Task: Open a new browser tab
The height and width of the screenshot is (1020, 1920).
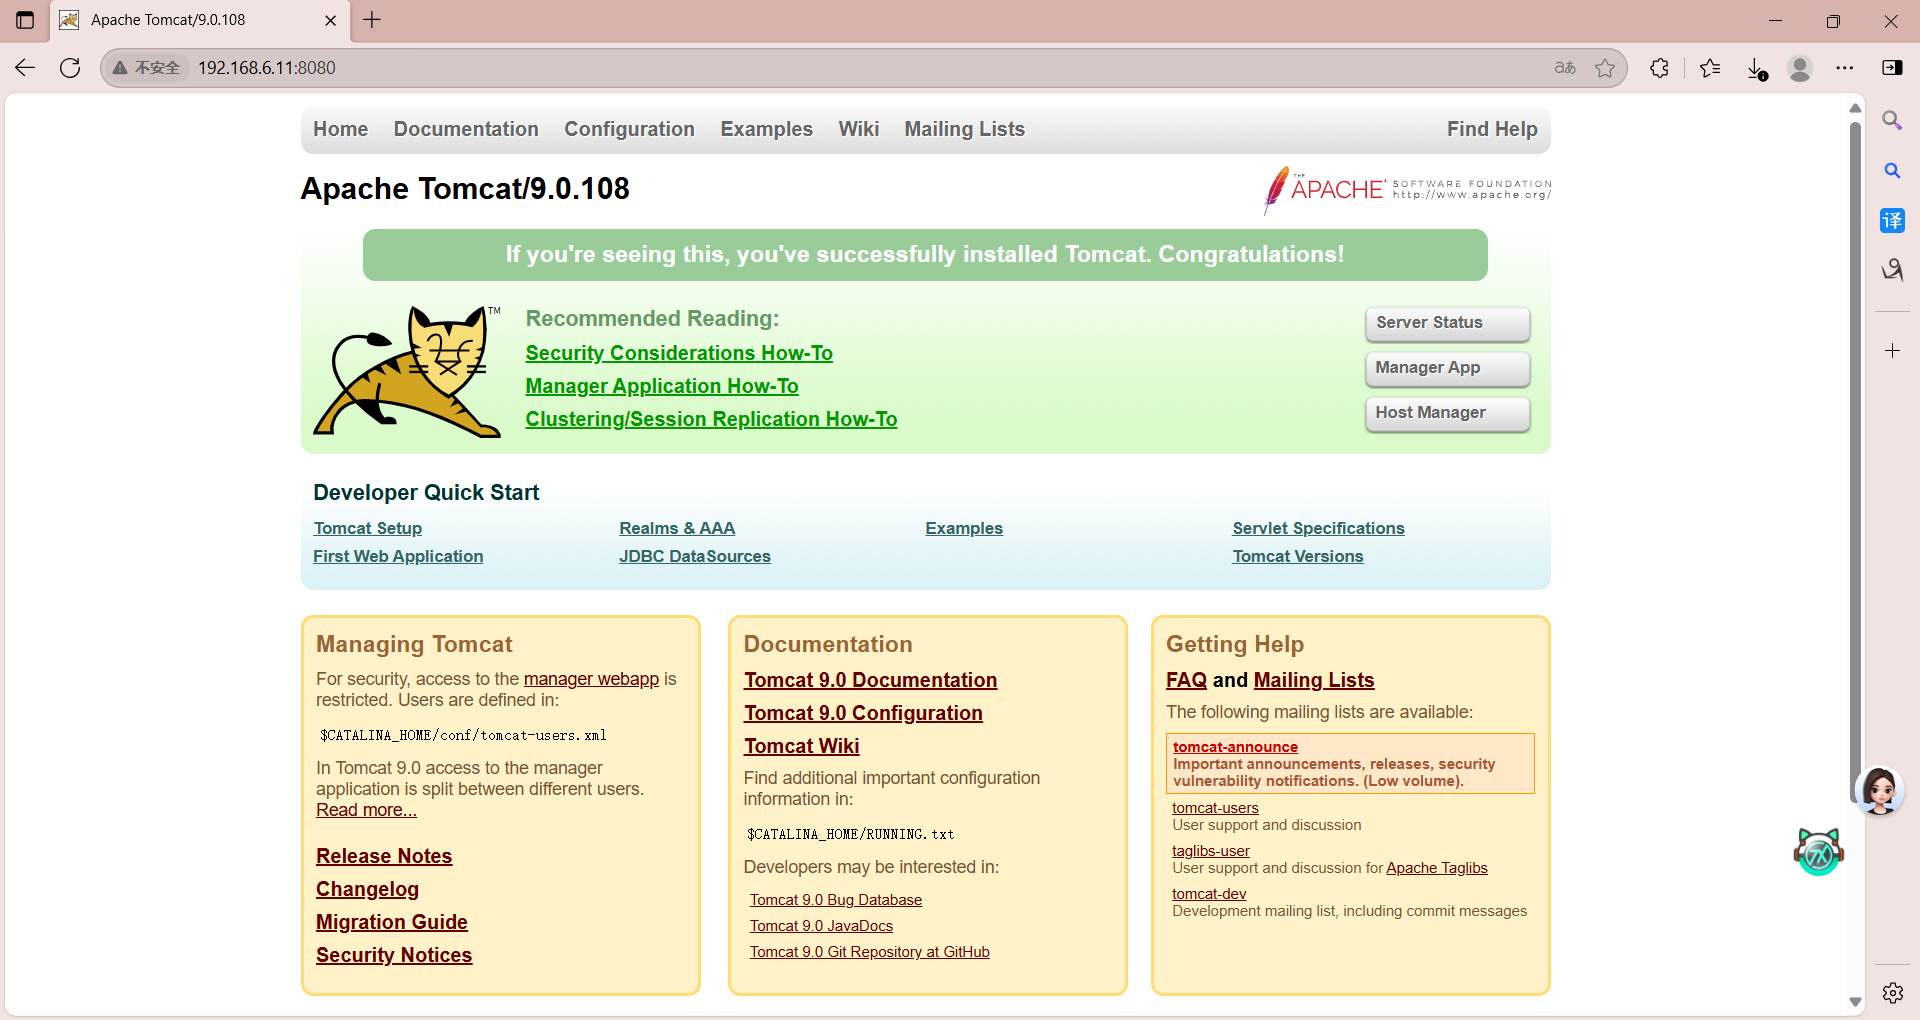Action: coord(372,20)
